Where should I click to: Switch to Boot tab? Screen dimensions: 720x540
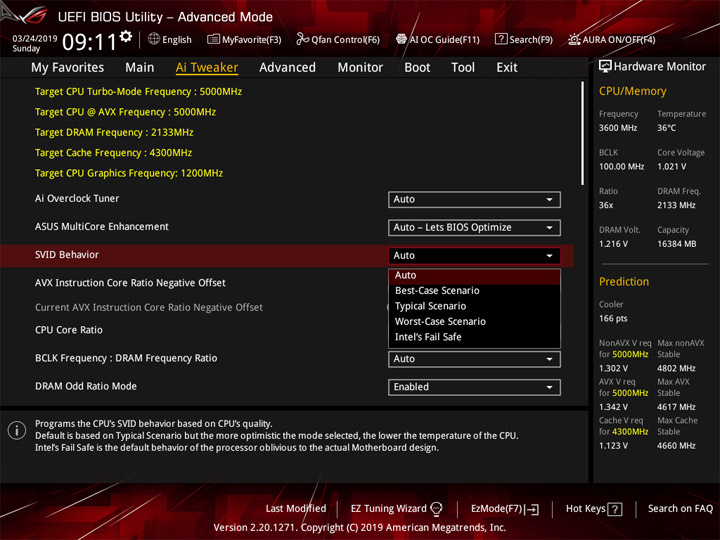pyautogui.click(x=417, y=68)
